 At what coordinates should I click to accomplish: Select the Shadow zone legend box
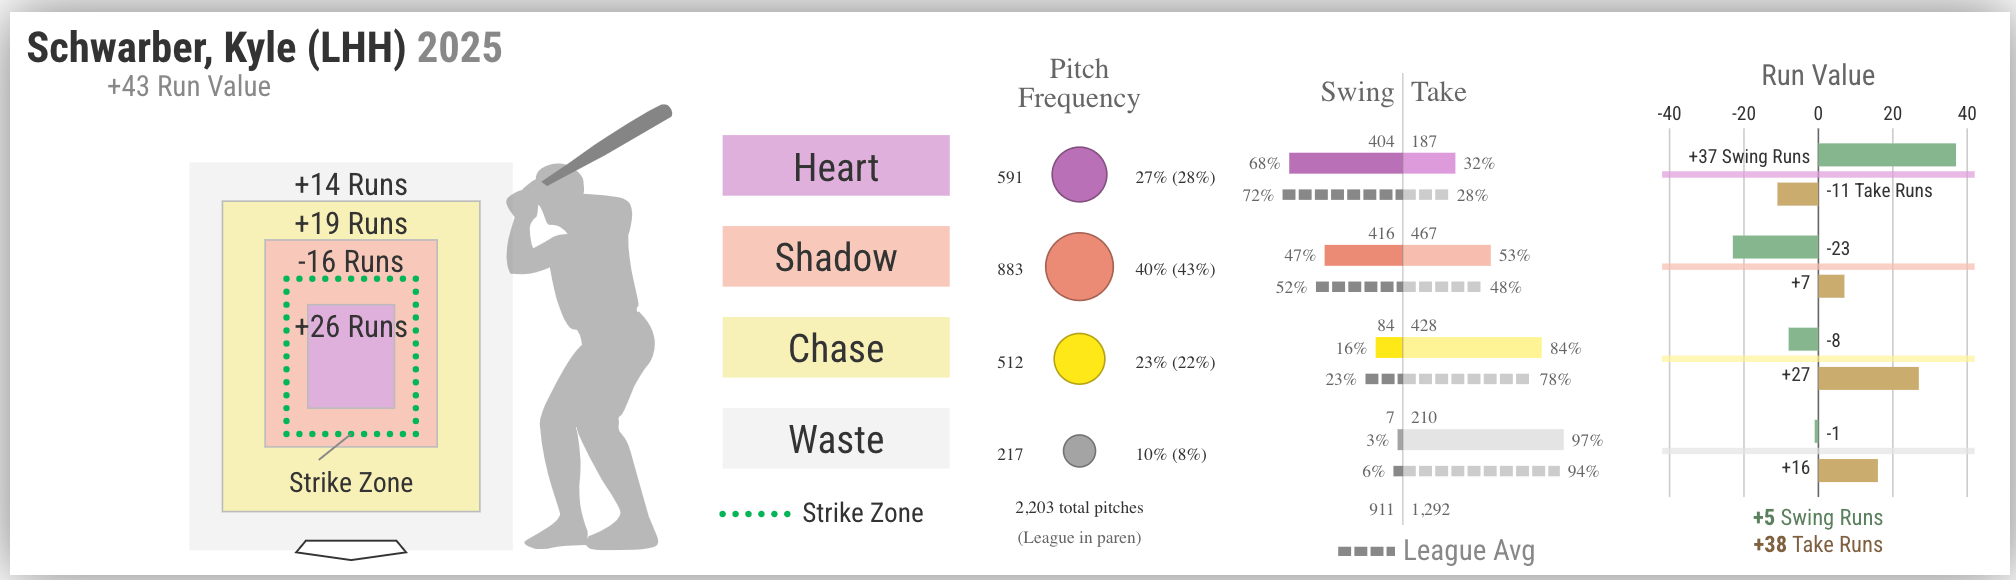(x=835, y=257)
